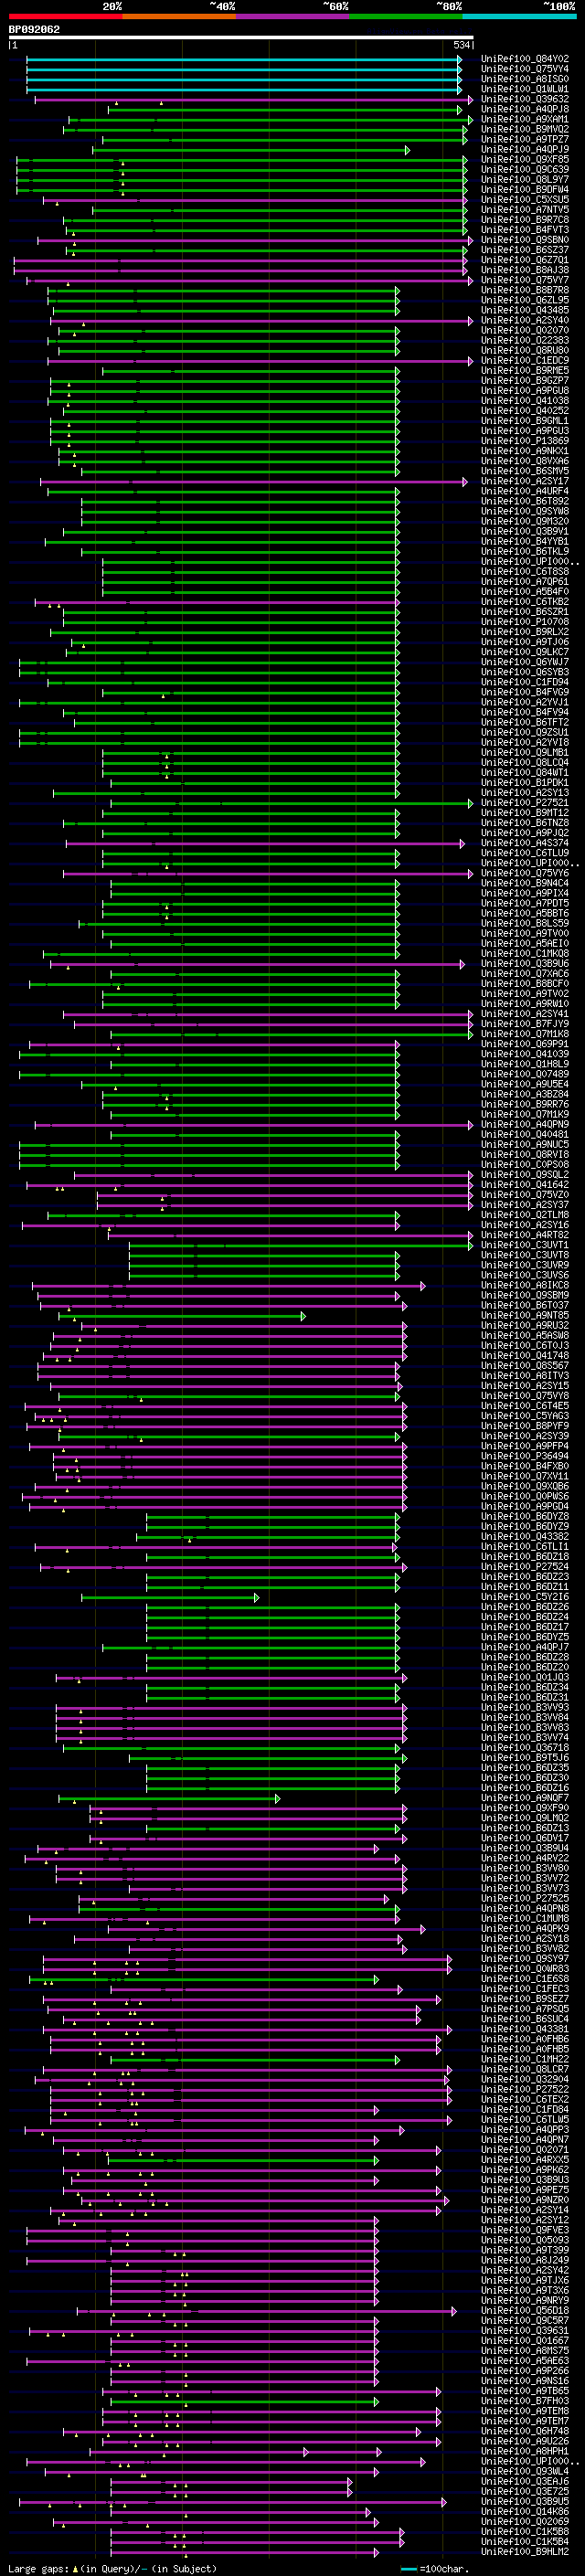The width and height of the screenshot is (585, 2576).
Task: Open hit UniRef100_Q1WLW1
Action: point(525,89)
